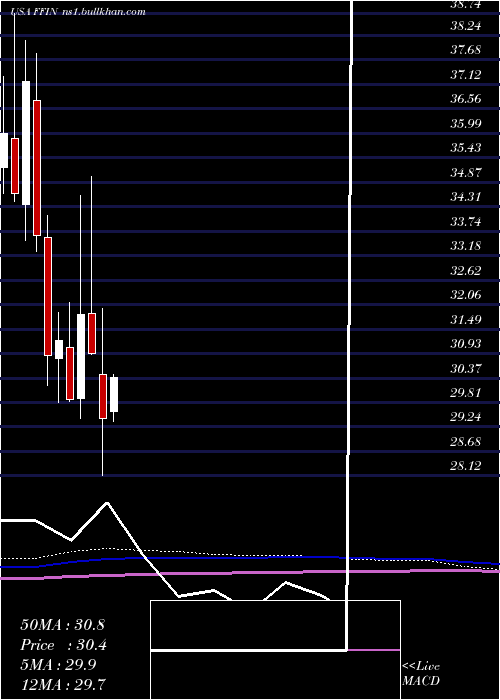The image size is (500, 700).
Task: Click the 32.62 price axis label
Action: click(465, 271)
